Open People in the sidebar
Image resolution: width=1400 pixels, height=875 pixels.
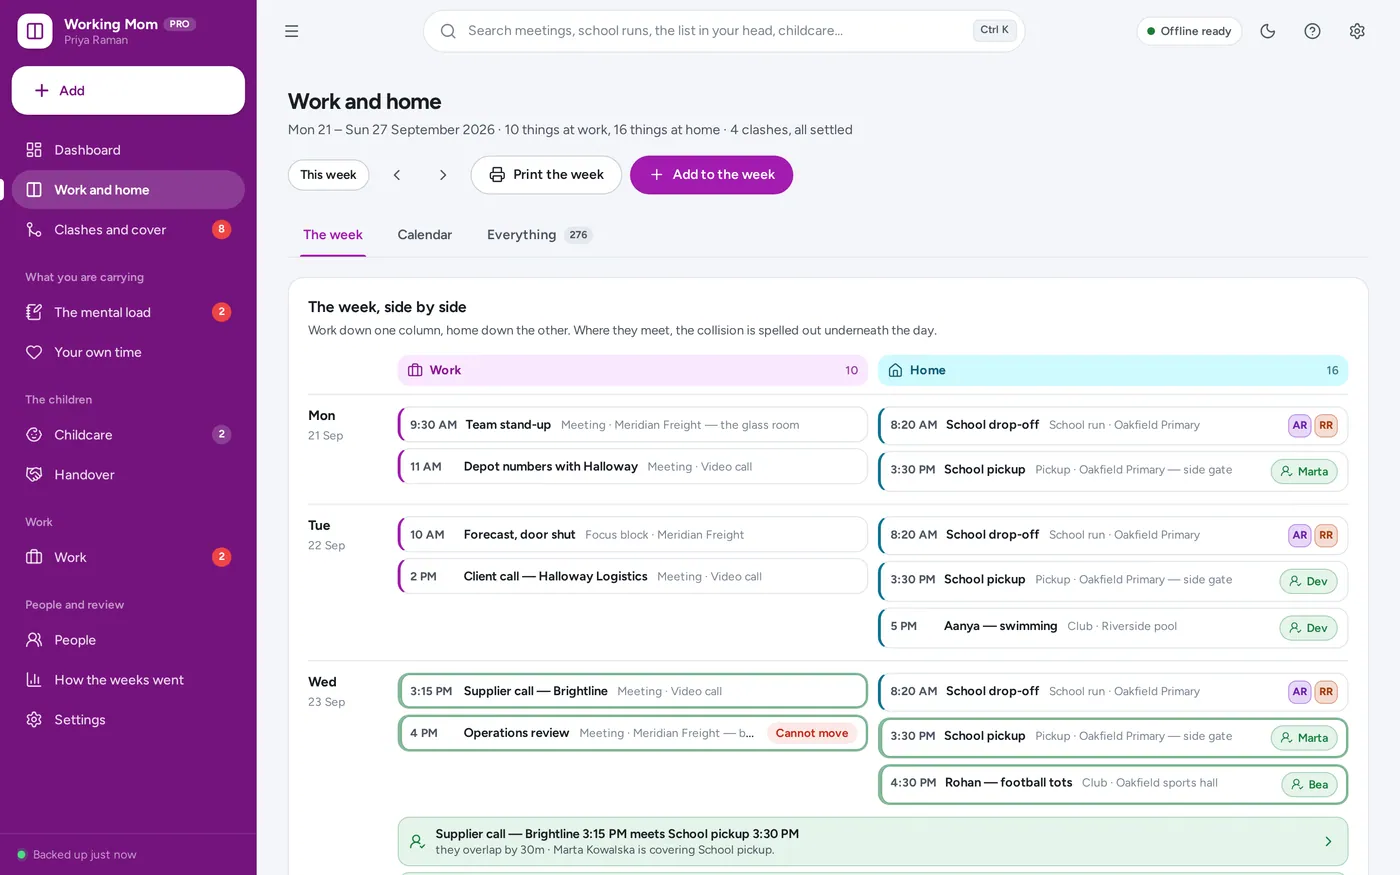(x=128, y=640)
